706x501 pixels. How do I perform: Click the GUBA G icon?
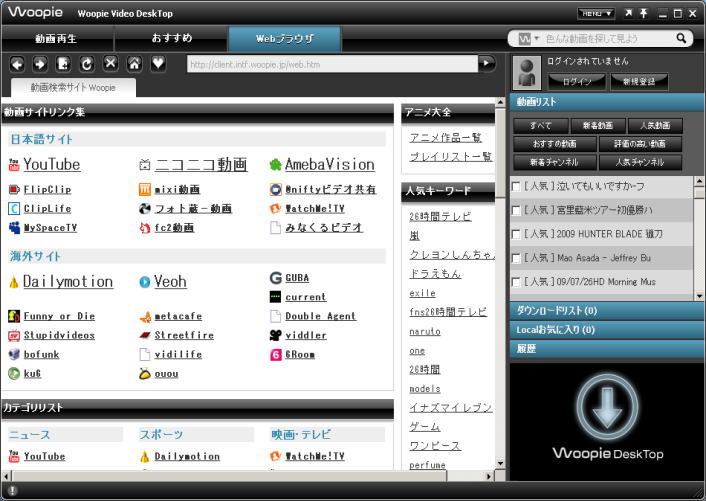click(276, 278)
